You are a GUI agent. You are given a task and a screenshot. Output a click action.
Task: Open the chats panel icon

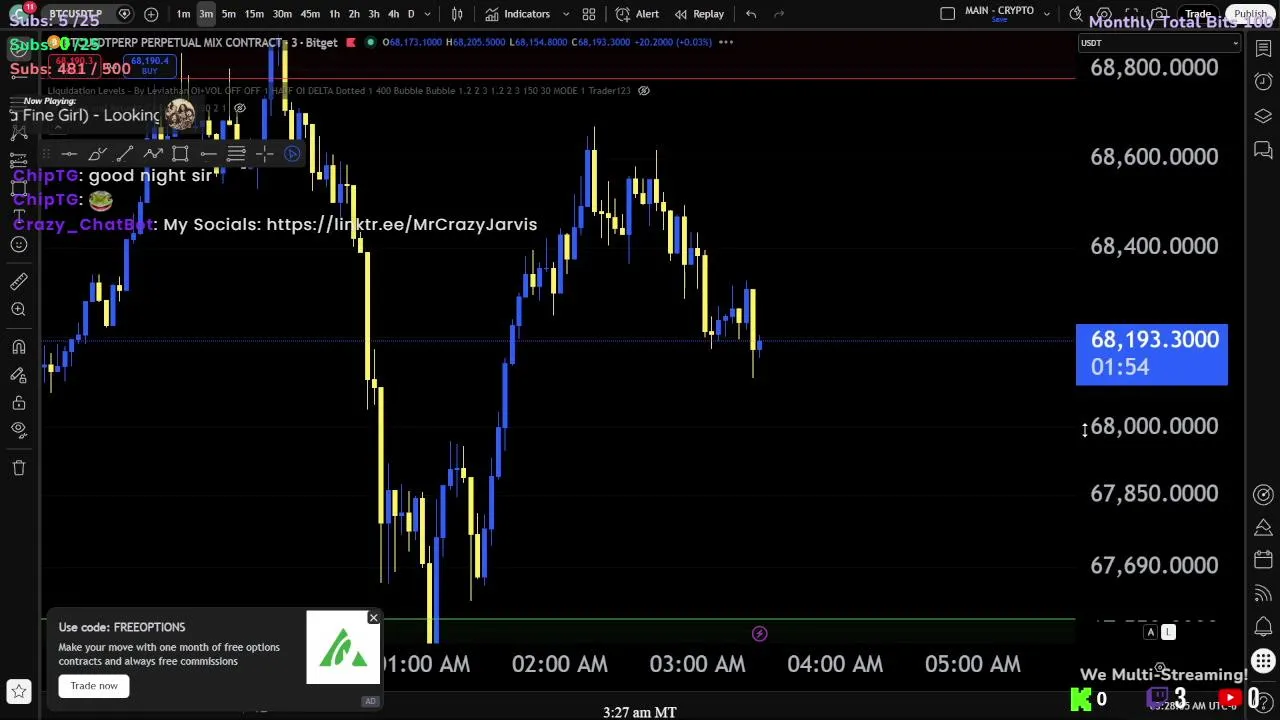(x=1263, y=150)
